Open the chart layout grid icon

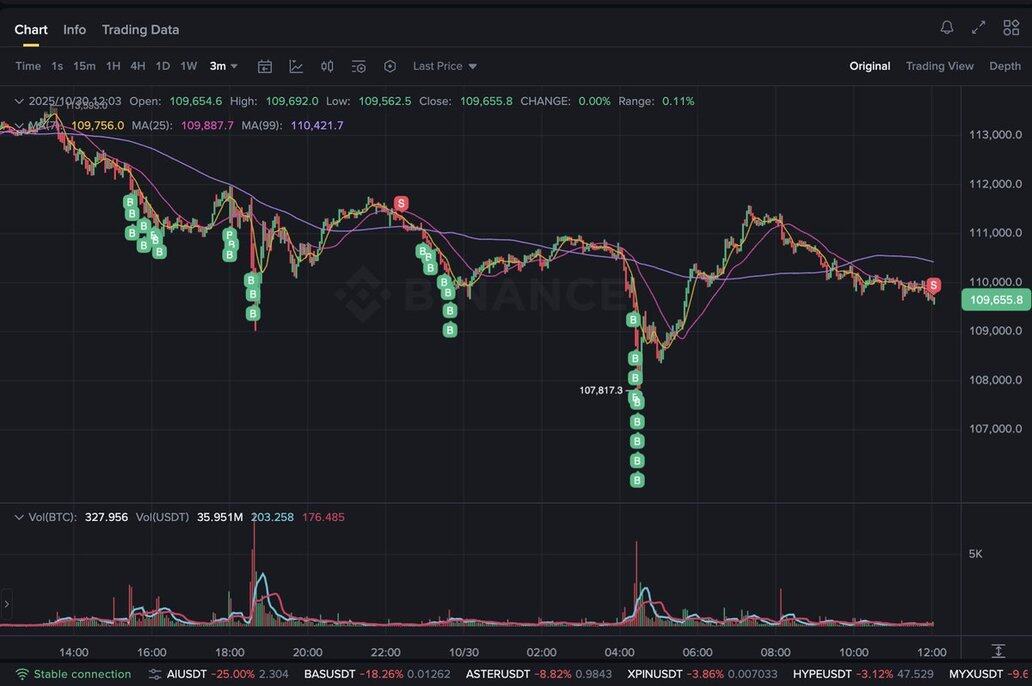pos(1011,28)
